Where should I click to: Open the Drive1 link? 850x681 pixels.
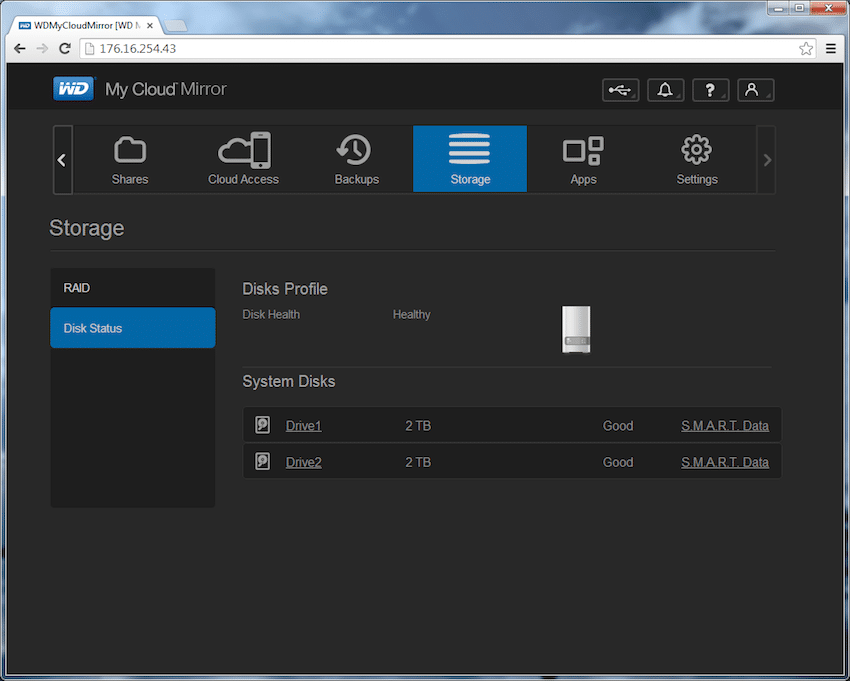[304, 426]
